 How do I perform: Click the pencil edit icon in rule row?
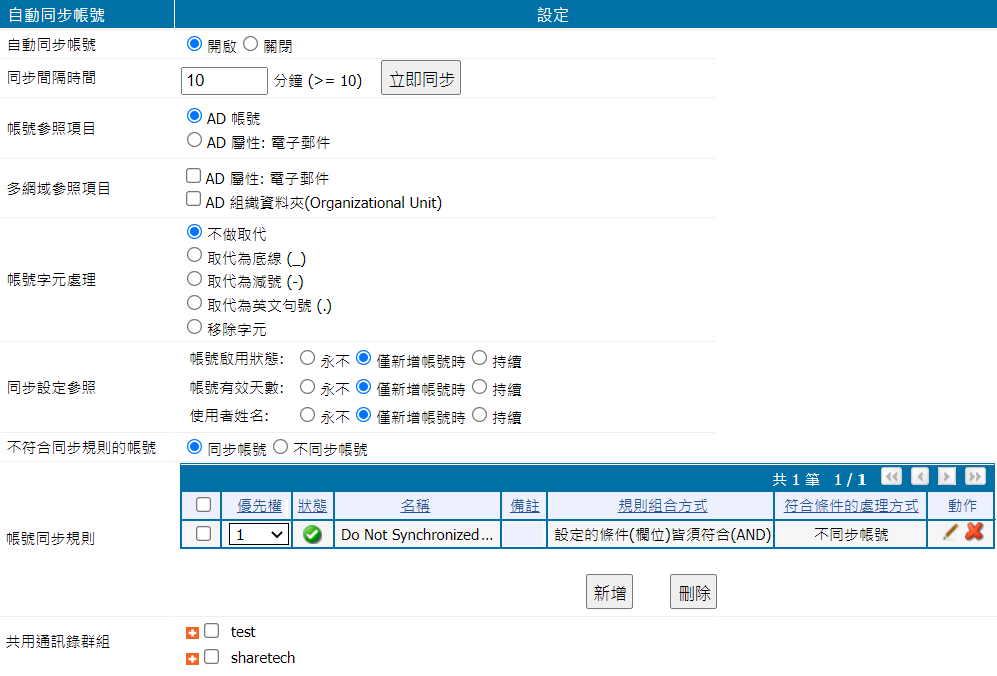coord(950,534)
